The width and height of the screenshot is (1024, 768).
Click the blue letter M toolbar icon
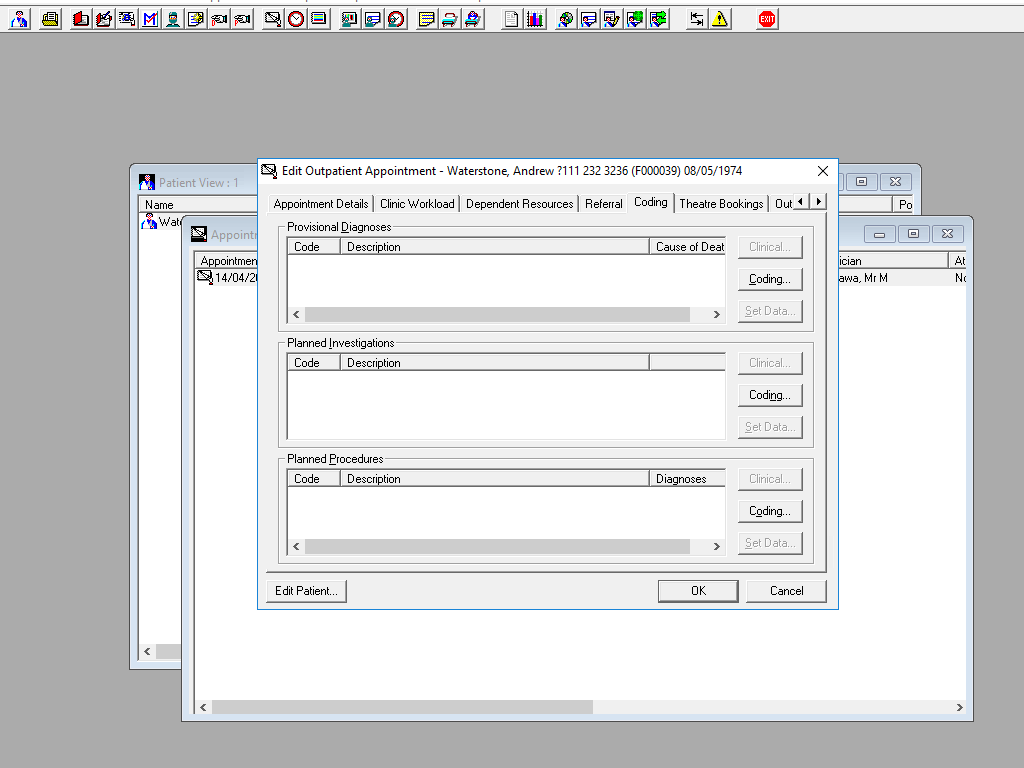[x=150, y=19]
